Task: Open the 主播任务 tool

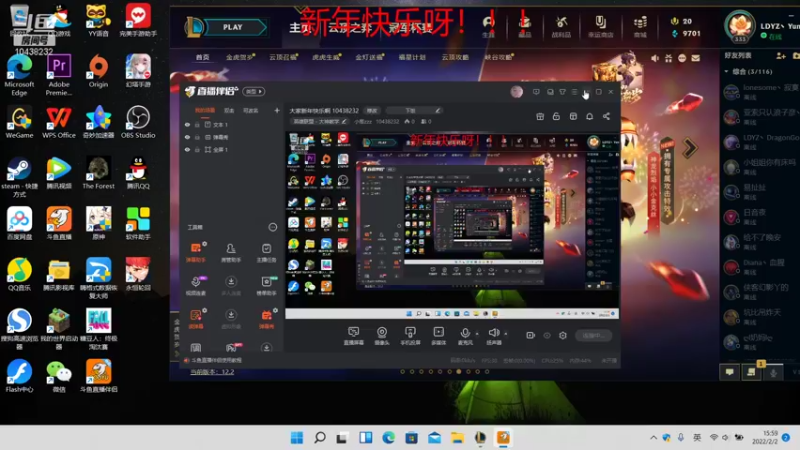Action: (266, 252)
